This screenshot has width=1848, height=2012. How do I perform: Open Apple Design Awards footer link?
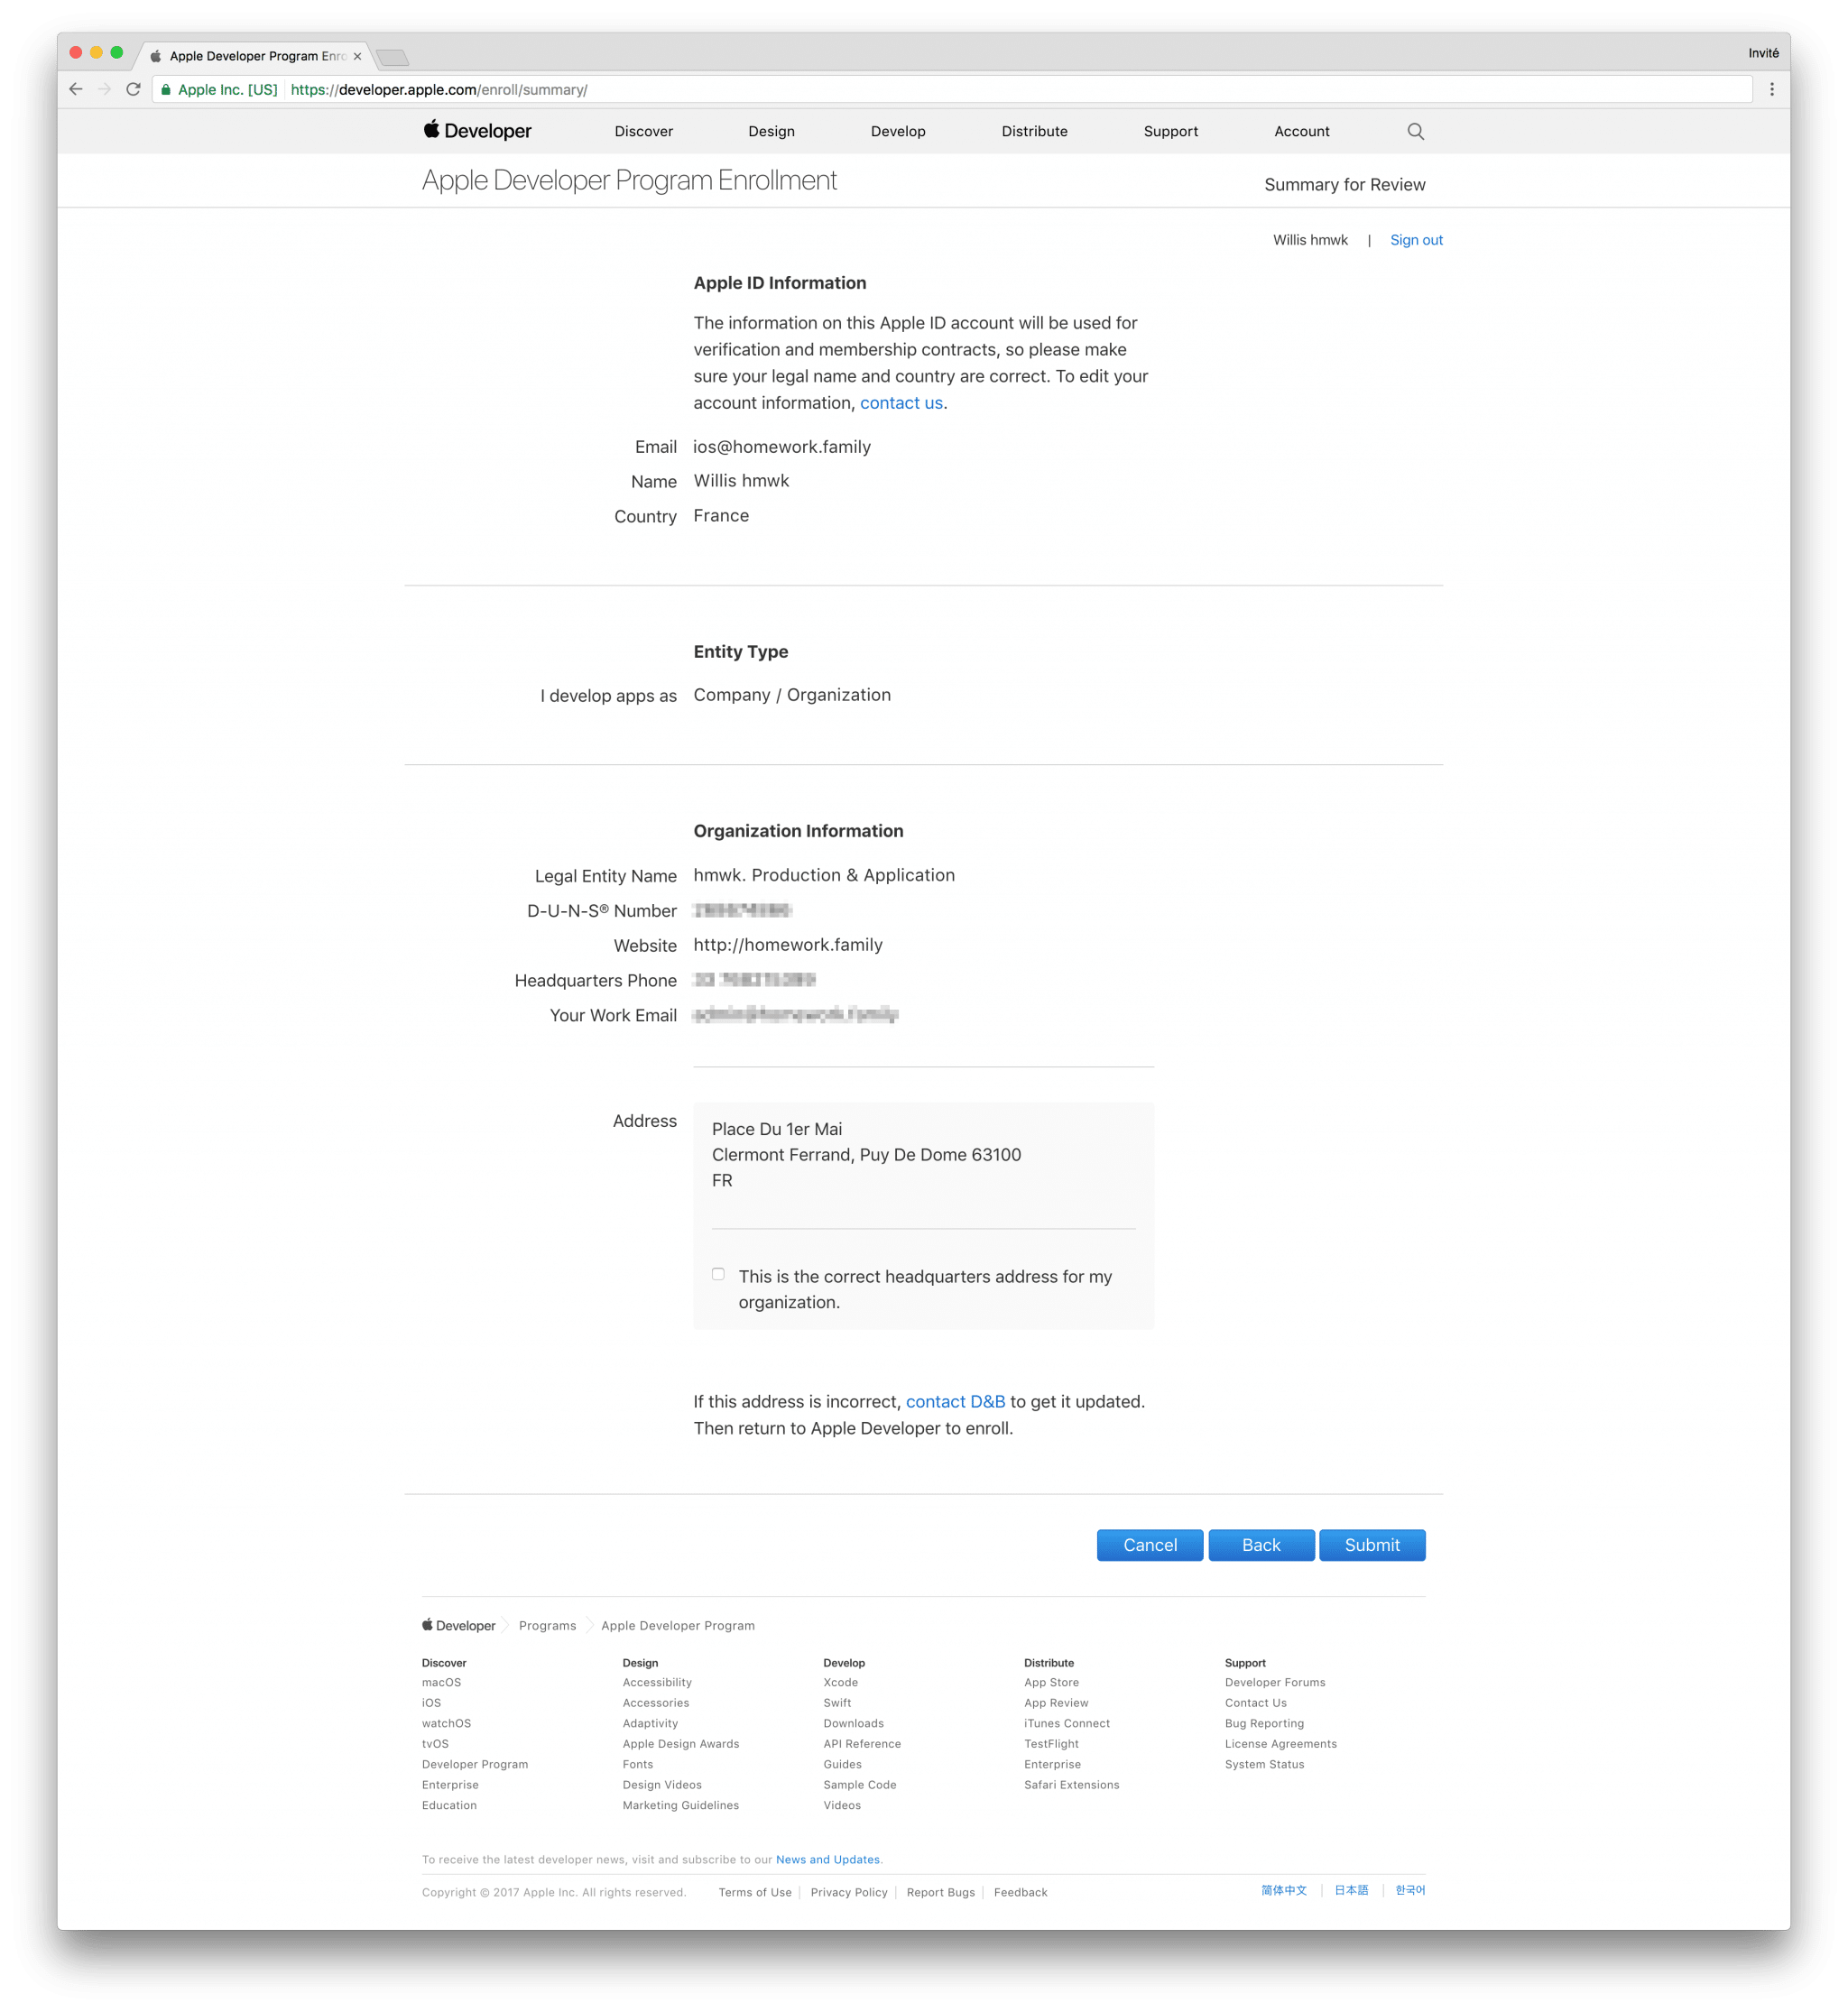(x=680, y=1744)
